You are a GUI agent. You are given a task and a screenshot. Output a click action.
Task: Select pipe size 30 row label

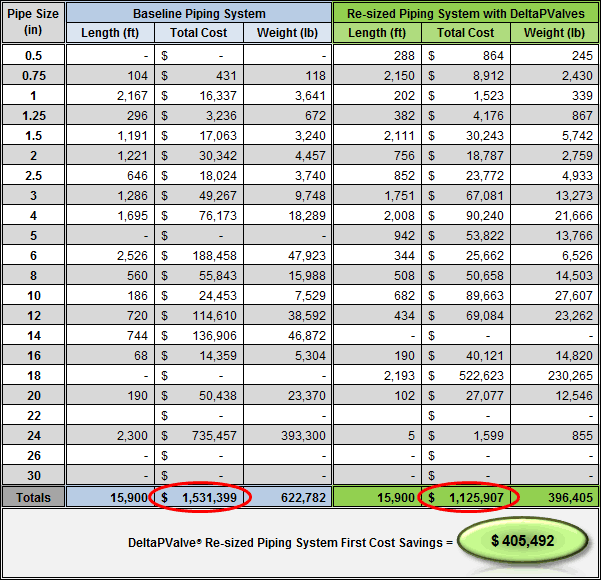[33, 475]
